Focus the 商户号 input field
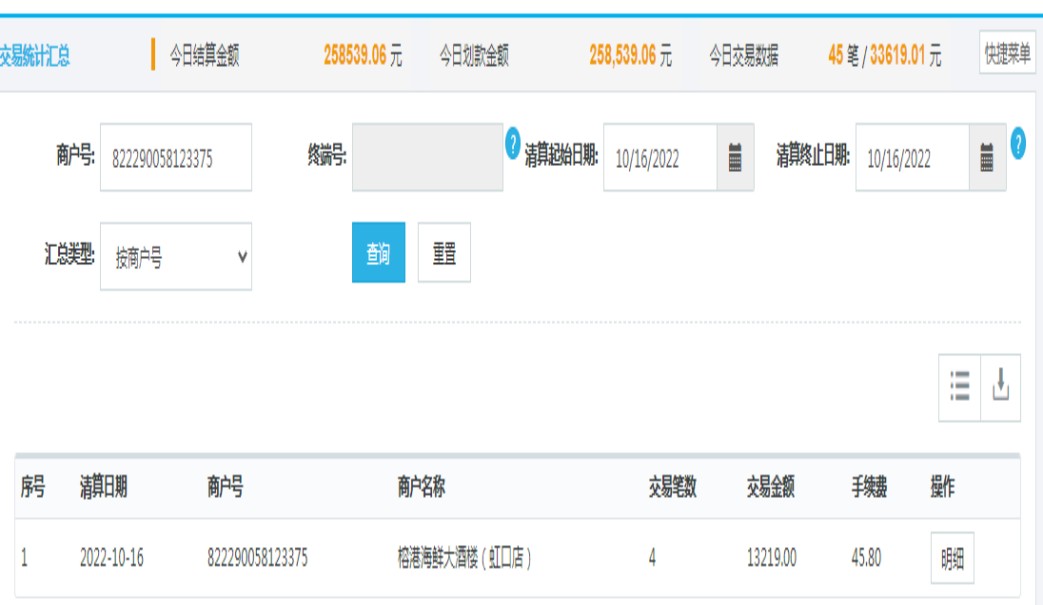 [176, 158]
